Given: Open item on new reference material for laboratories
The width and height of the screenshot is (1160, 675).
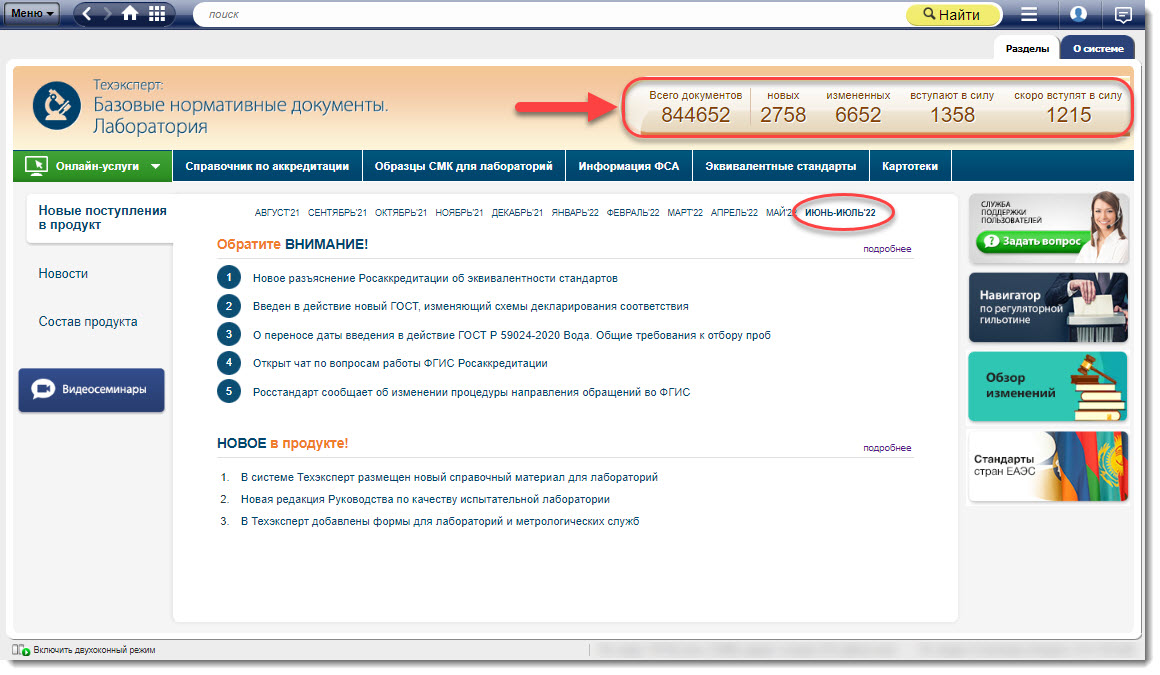Looking at the screenshot, I should click(x=449, y=477).
